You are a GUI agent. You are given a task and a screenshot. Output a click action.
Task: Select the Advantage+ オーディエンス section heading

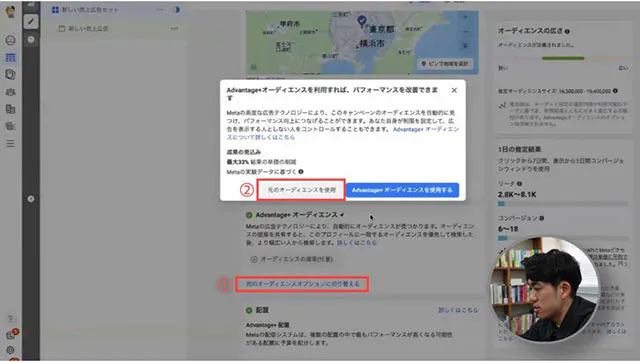tap(296, 215)
